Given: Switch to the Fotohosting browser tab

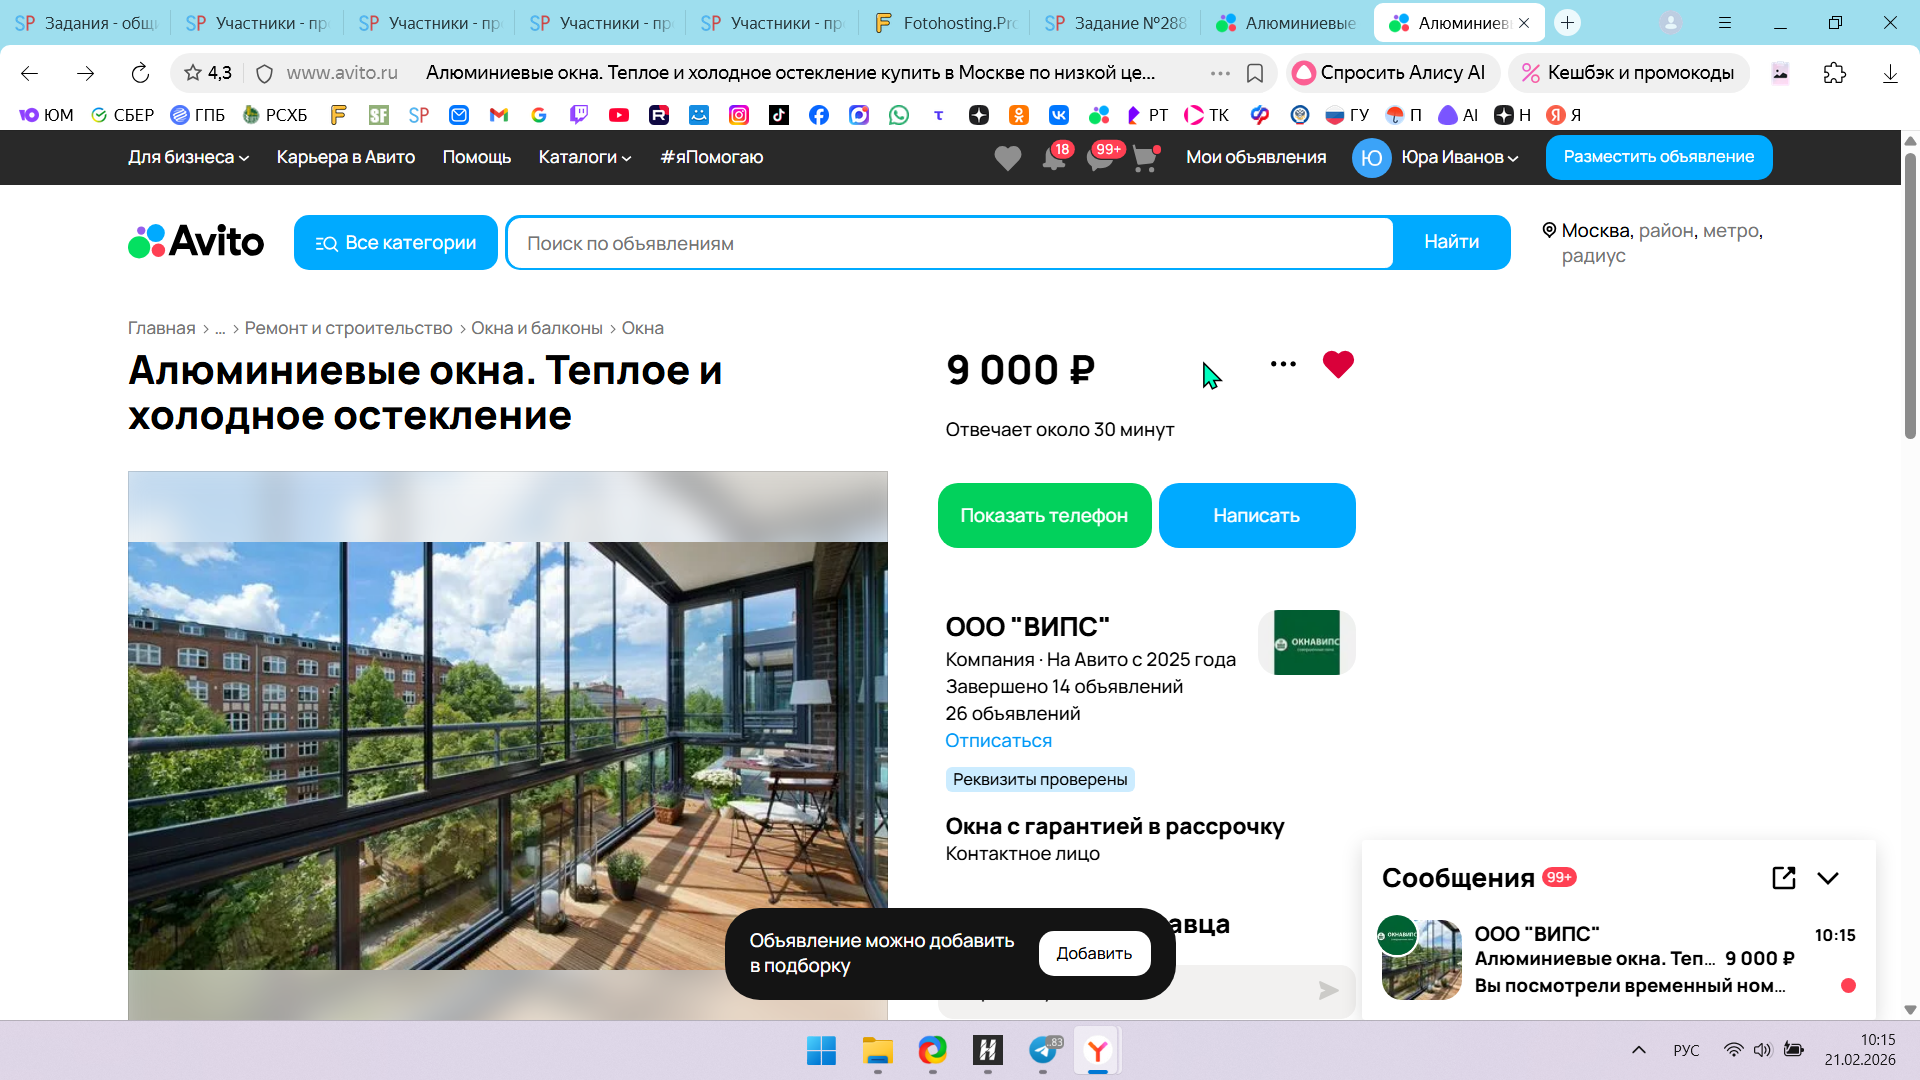Looking at the screenshot, I should pos(944,23).
